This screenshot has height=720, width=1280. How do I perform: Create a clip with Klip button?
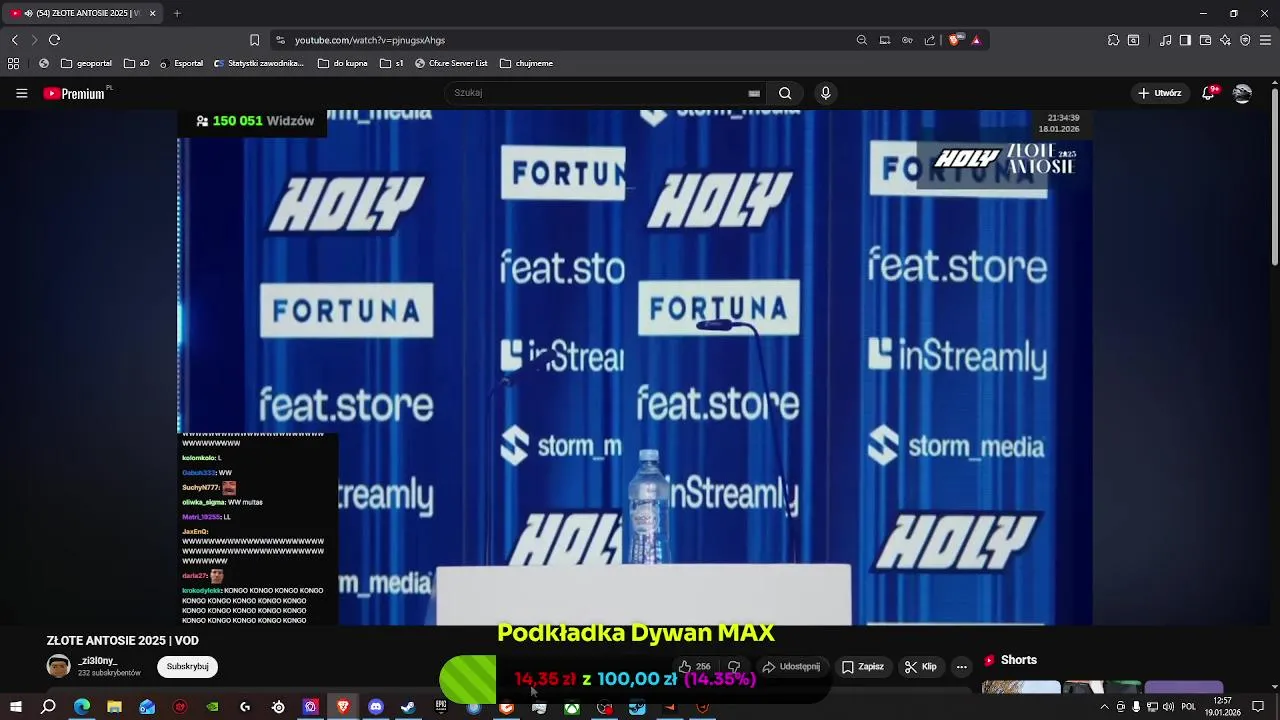pos(920,667)
